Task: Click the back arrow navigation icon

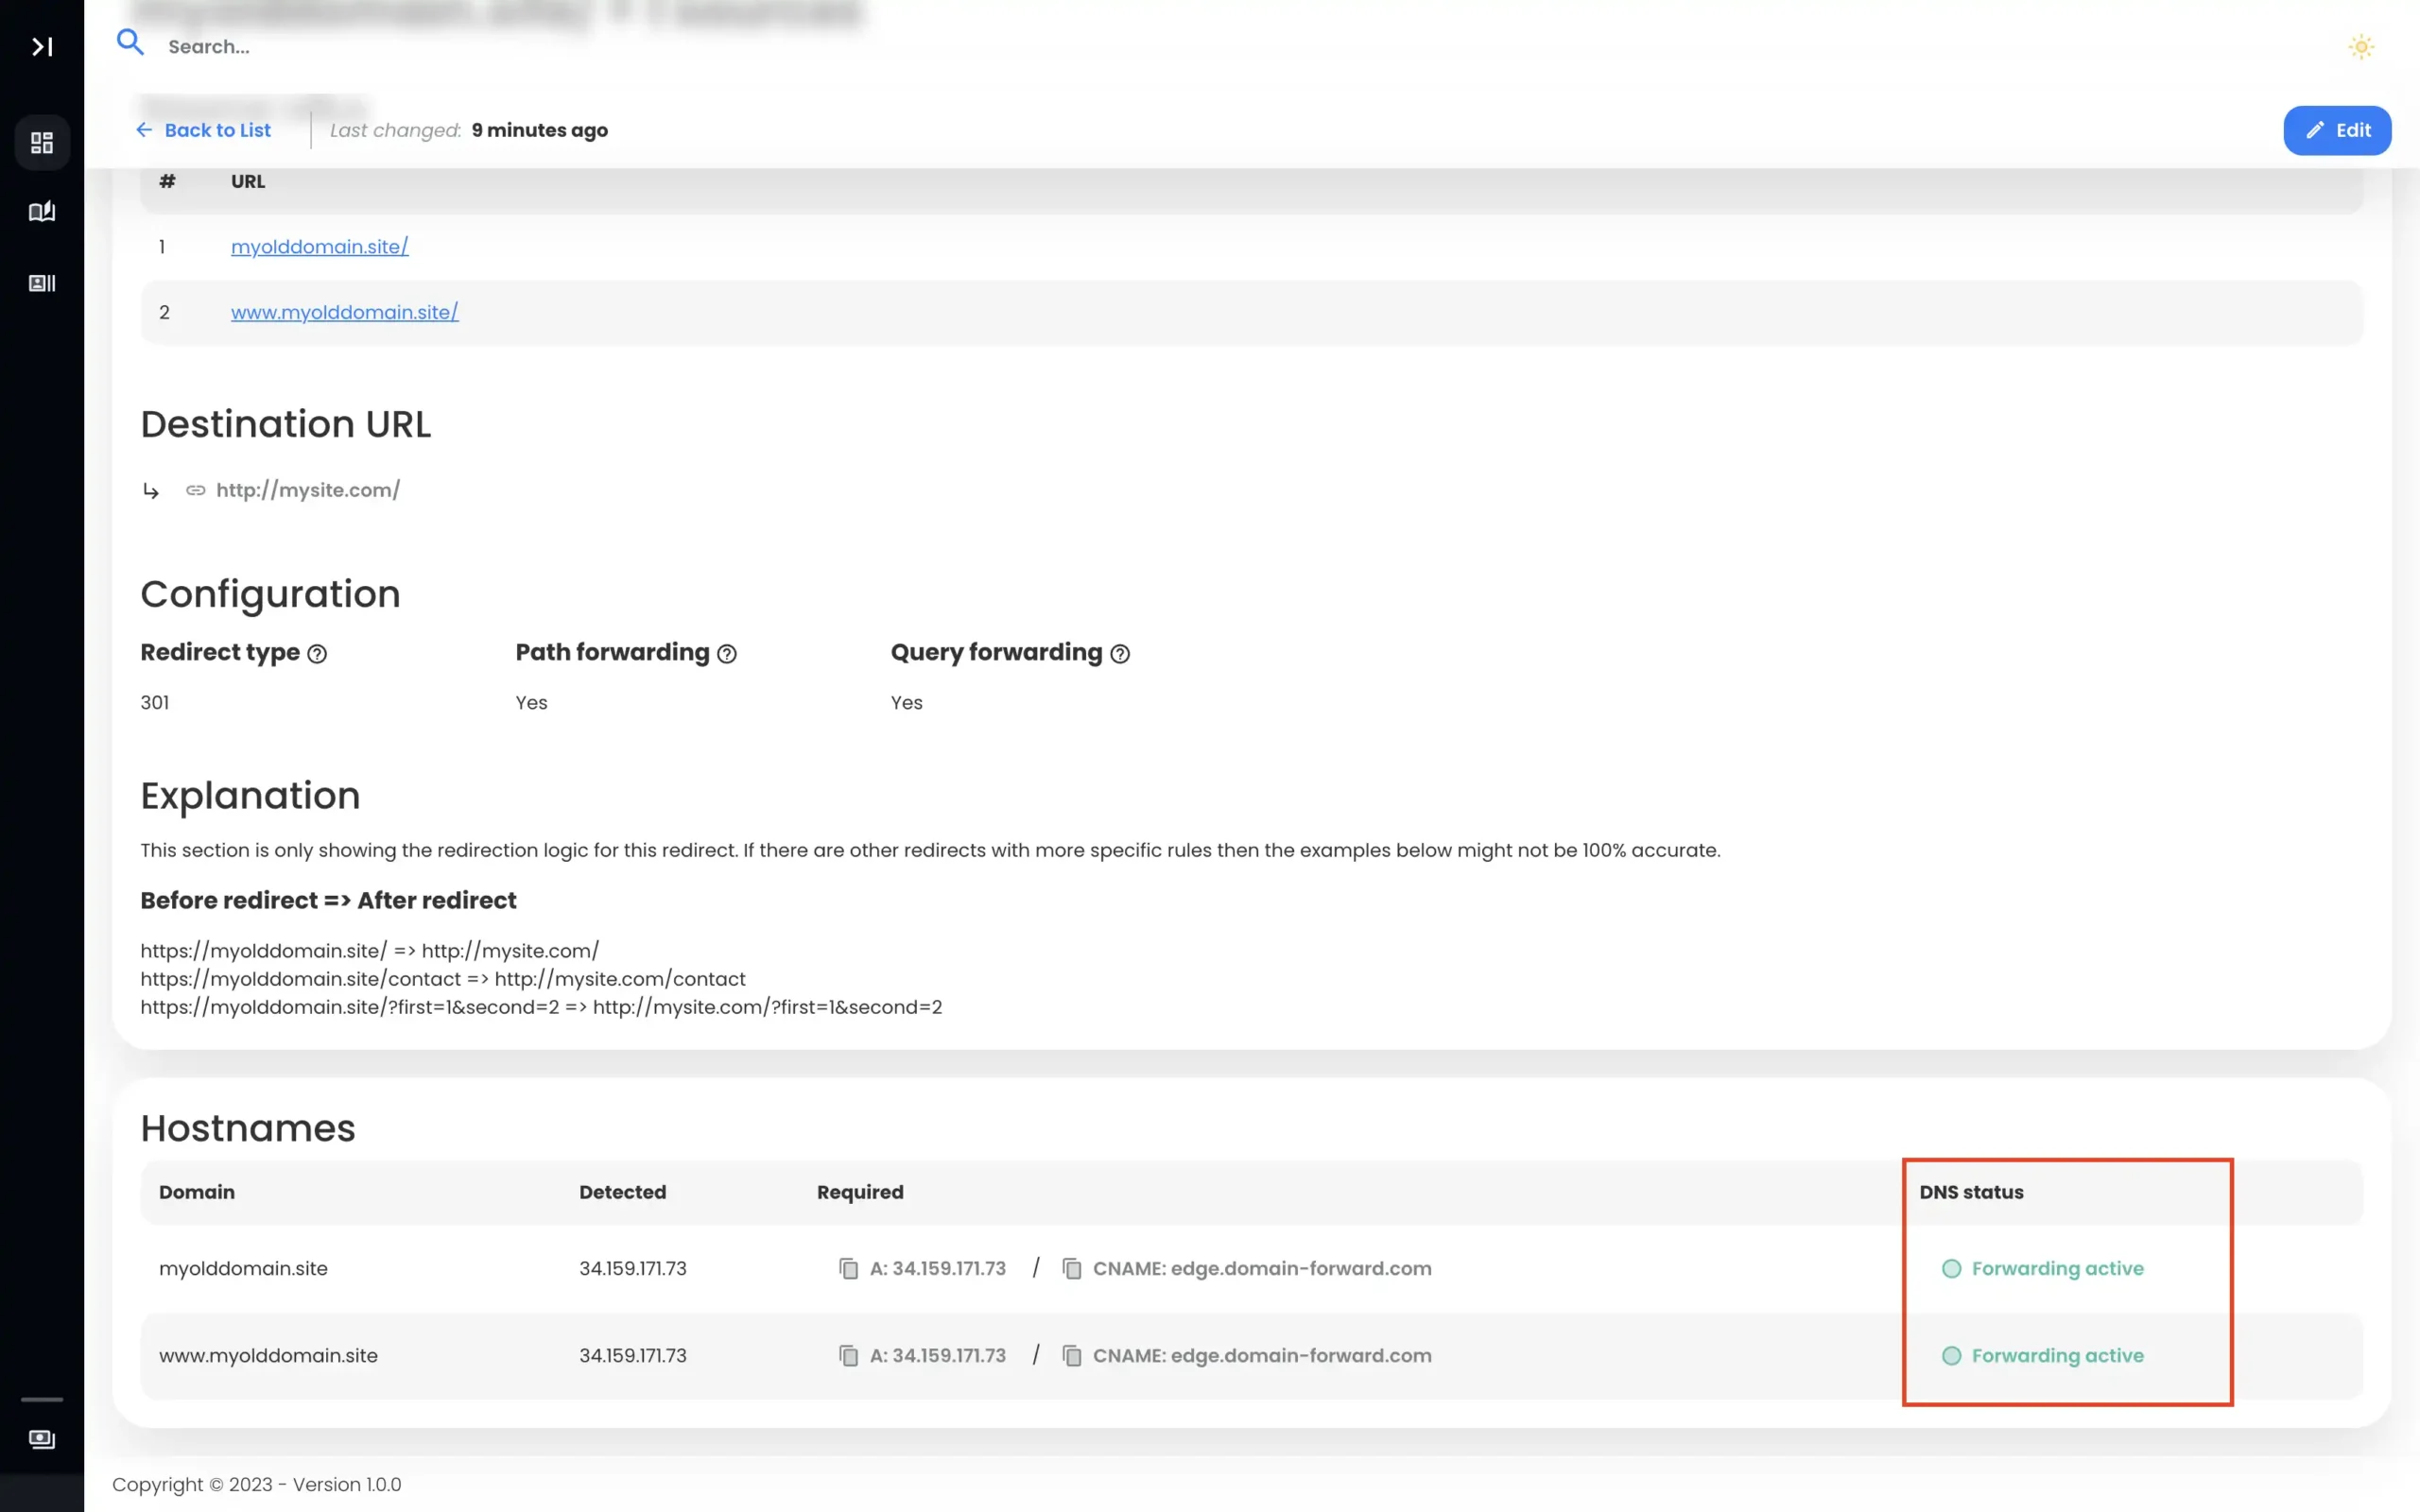Action: pyautogui.click(x=145, y=129)
